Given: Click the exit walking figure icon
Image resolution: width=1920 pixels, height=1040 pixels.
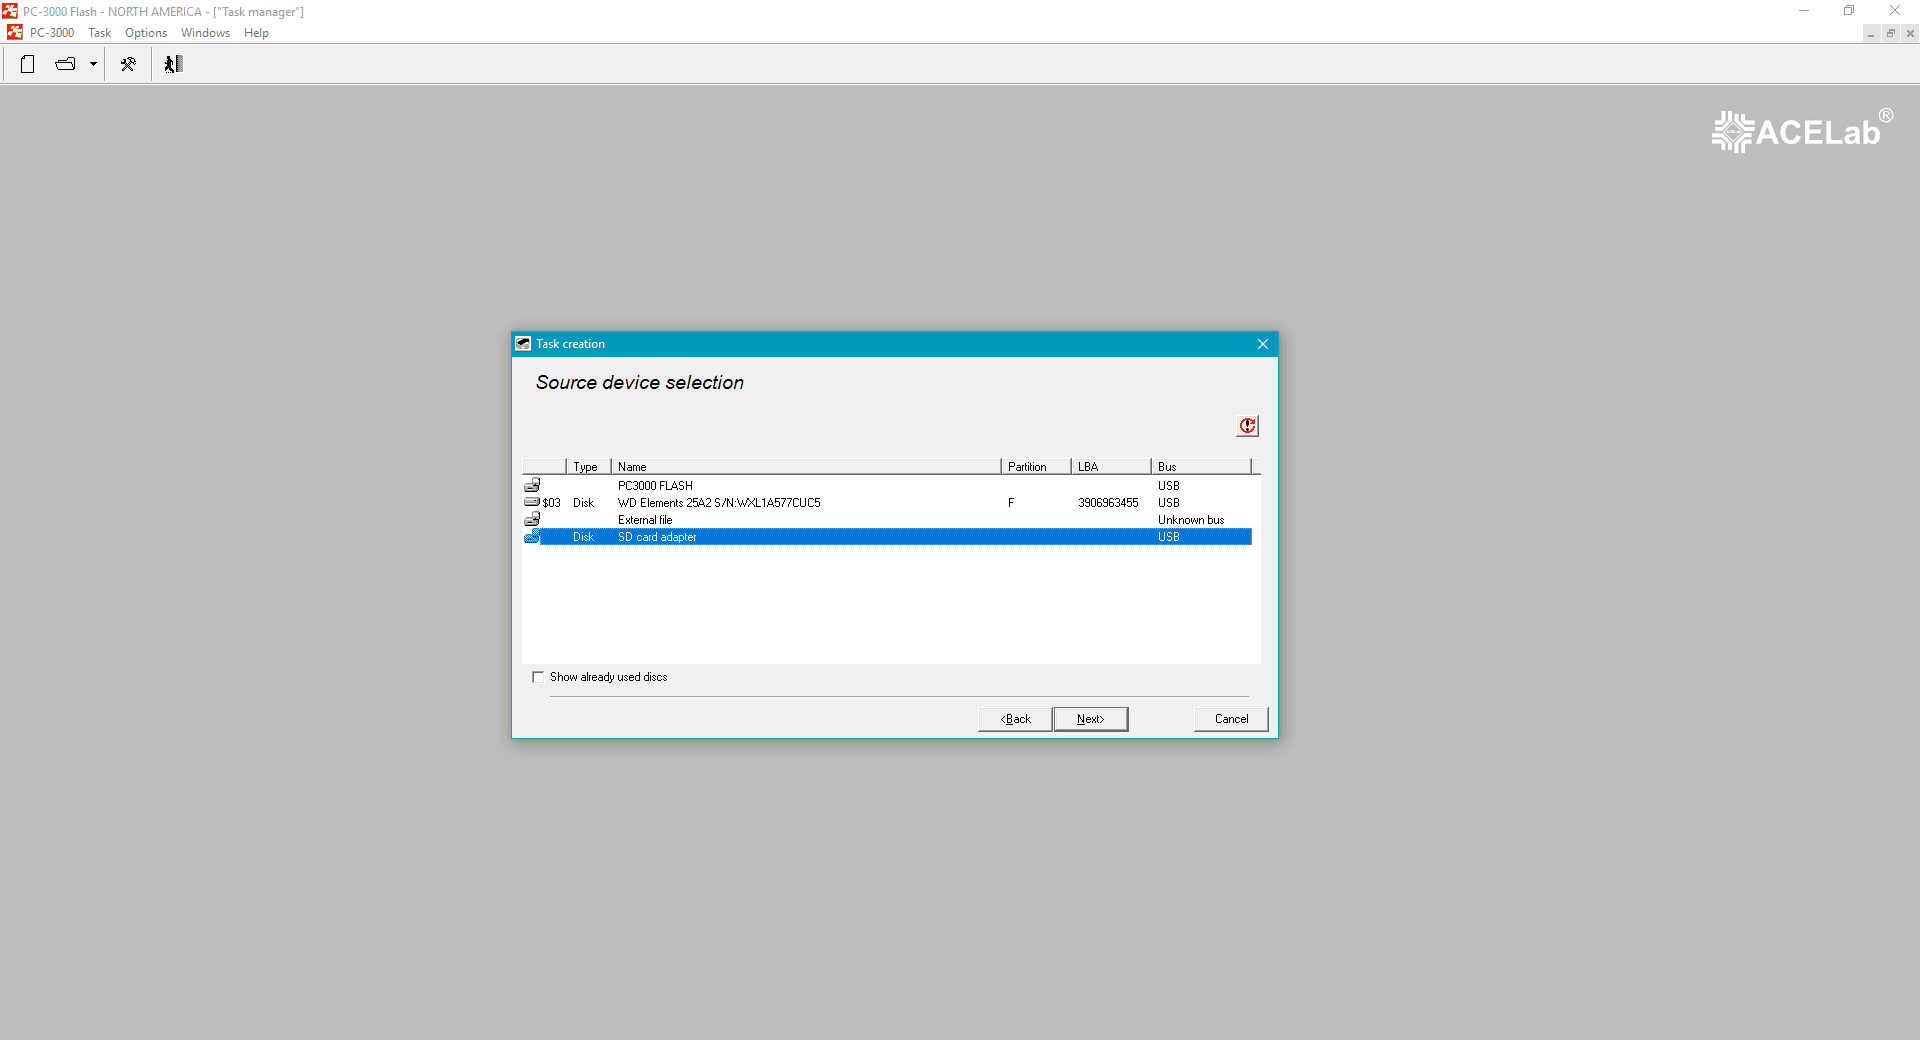Looking at the screenshot, I should [x=173, y=64].
